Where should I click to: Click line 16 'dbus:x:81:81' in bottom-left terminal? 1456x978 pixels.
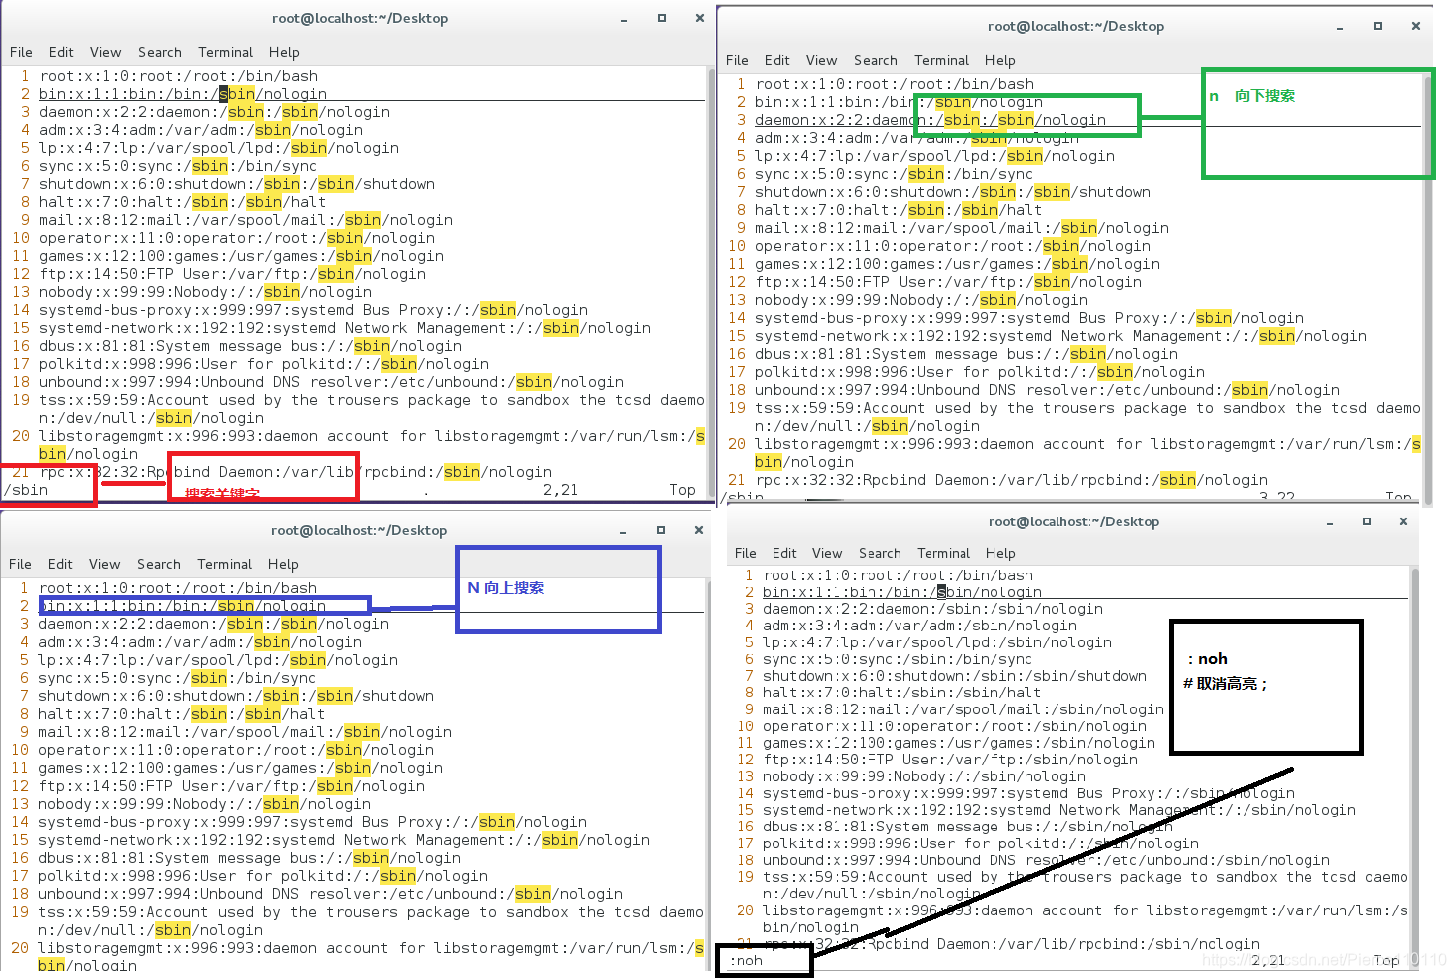click(x=250, y=858)
